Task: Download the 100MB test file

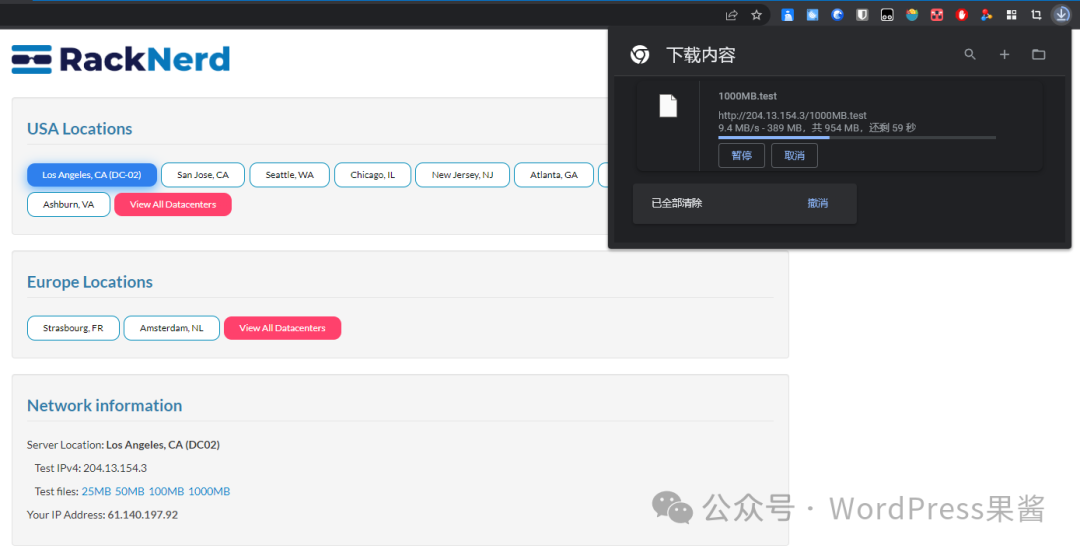Action: pos(166,491)
